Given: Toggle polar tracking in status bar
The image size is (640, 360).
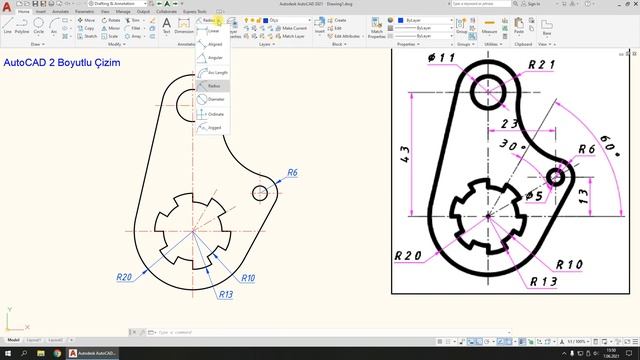Looking at the screenshot, I should (x=487, y=341).
